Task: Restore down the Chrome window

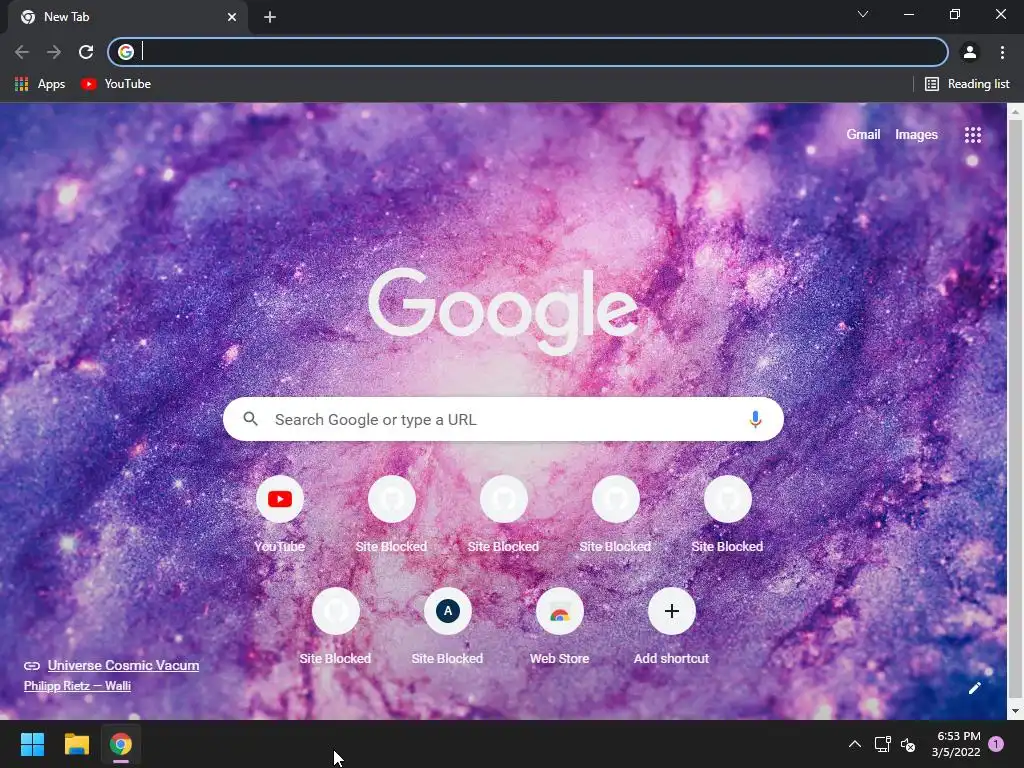Action: tap(955, 14)
